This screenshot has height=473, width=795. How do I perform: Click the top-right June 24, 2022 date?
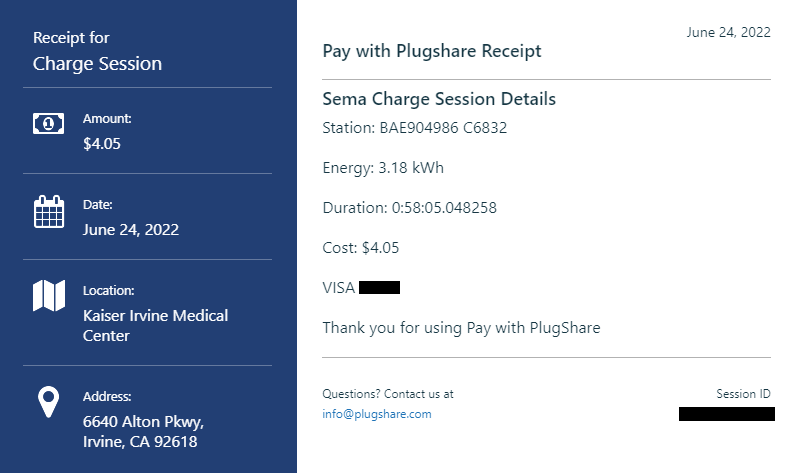click(x=729, y=32)
